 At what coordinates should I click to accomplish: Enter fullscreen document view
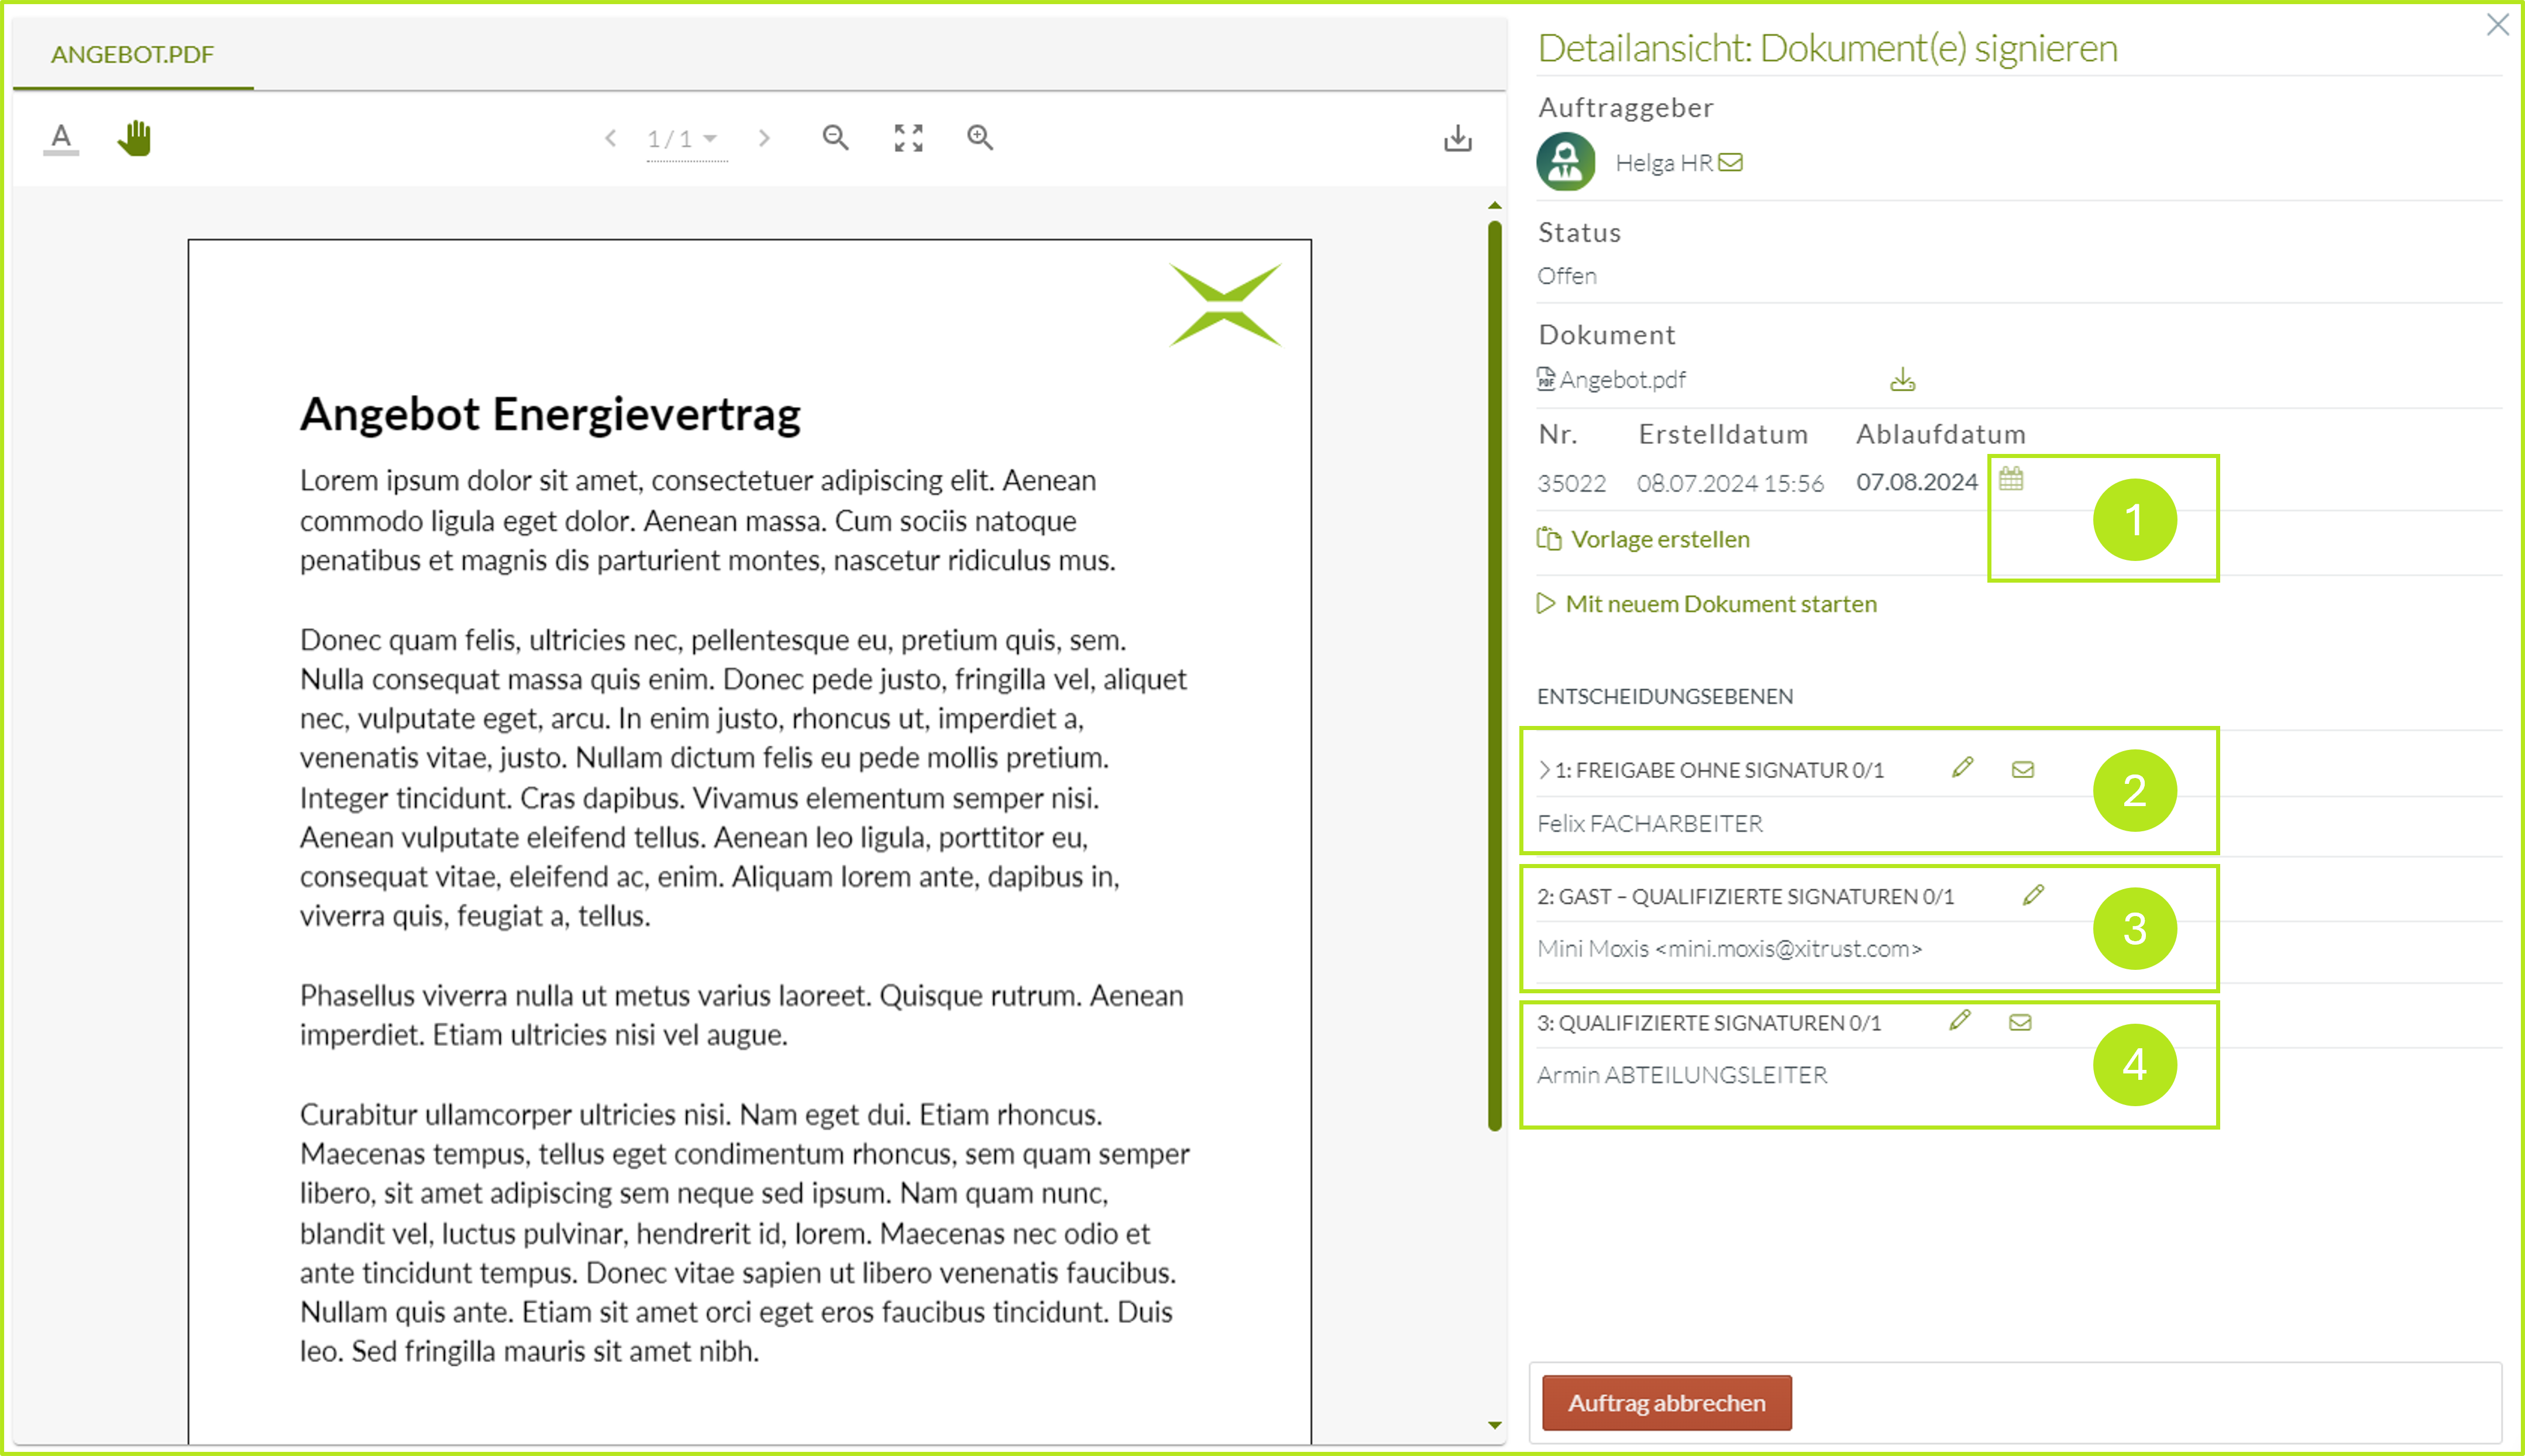coord(907,138)
